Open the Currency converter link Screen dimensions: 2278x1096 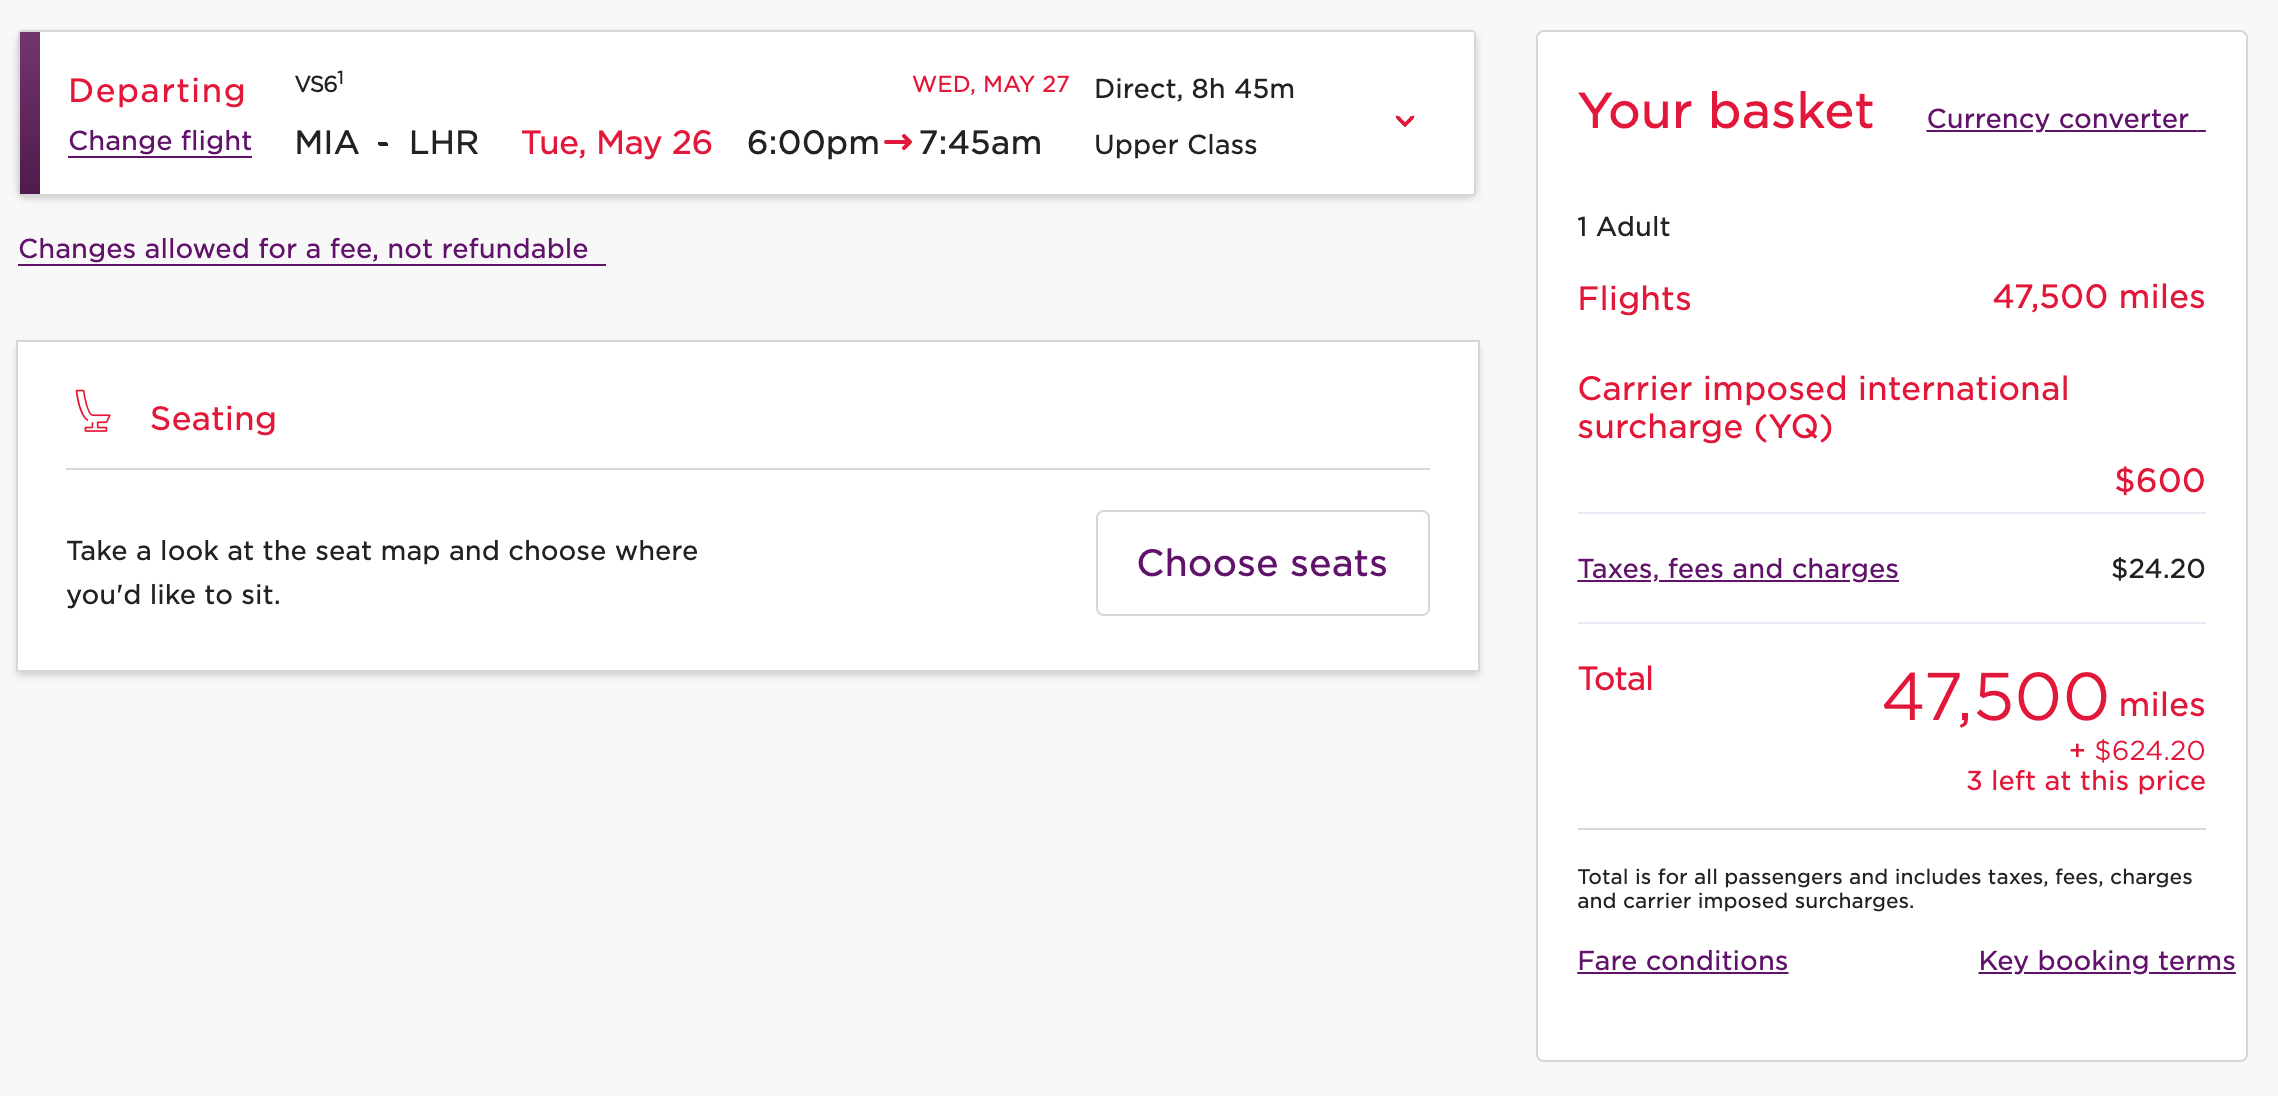[x=2059, y=119]
